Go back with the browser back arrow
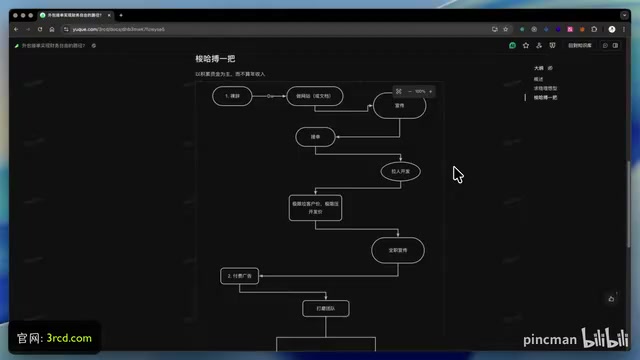This screenshot has width=640, height=360. coord(16,29)
